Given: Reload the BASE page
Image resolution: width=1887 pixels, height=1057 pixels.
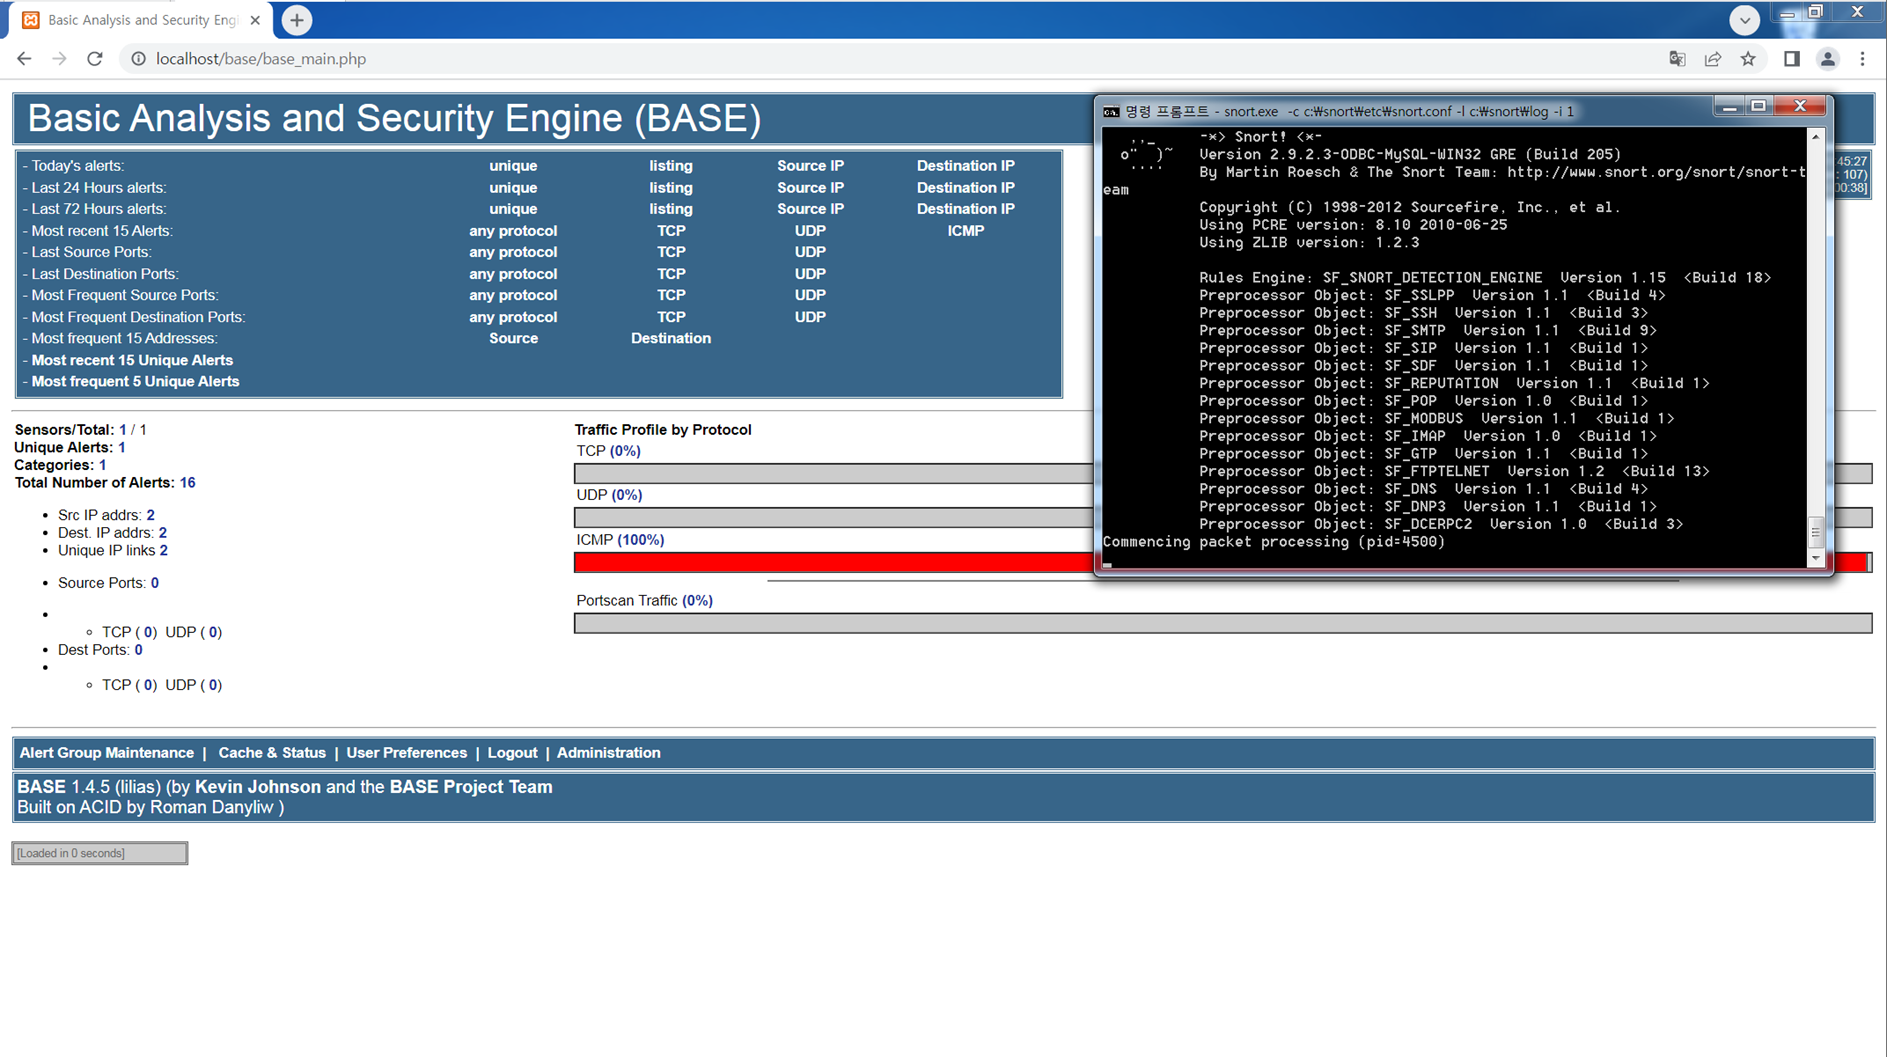Looking at the screenshot, I should tap(95, 59).
